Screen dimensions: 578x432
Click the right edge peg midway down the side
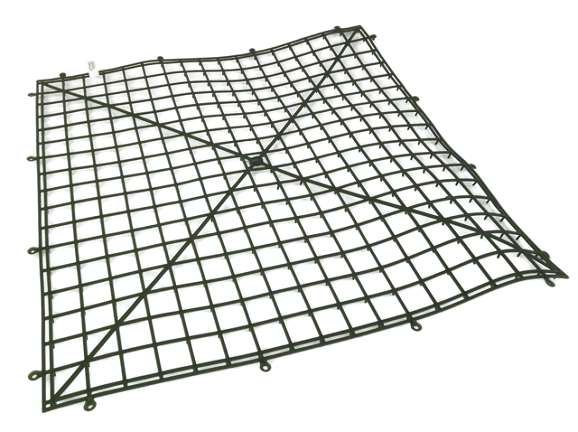coord(472,166)
